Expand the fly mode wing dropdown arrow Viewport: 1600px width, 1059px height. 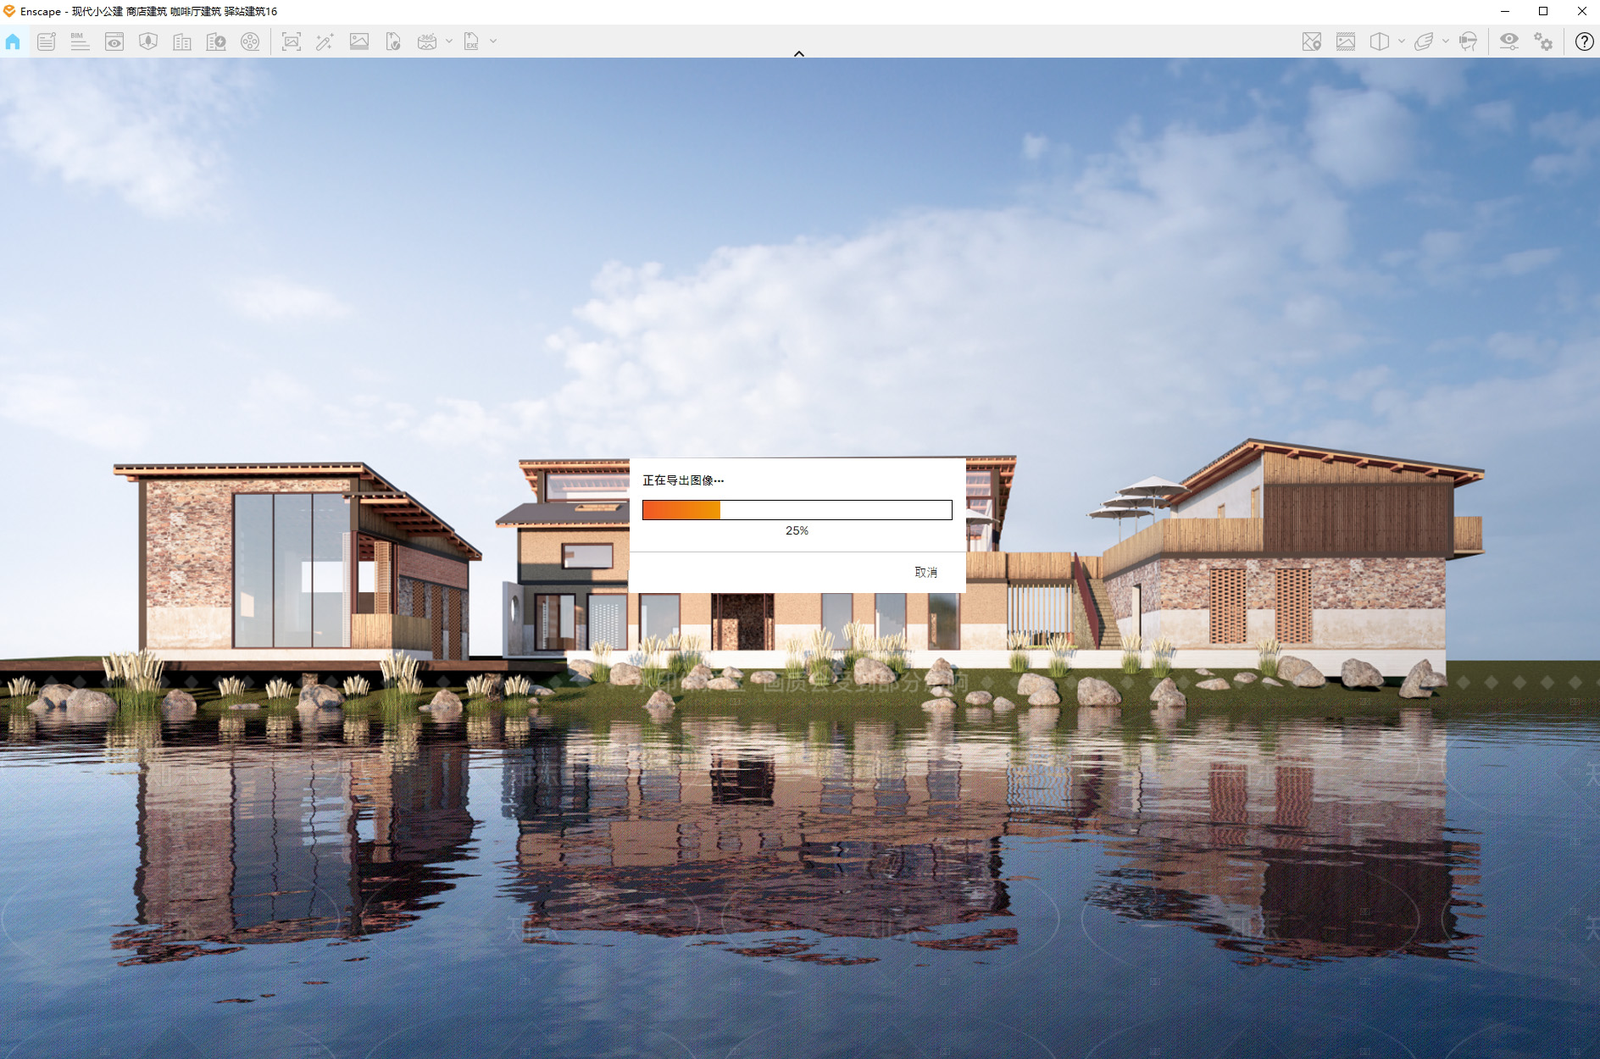click(1445, 42)
